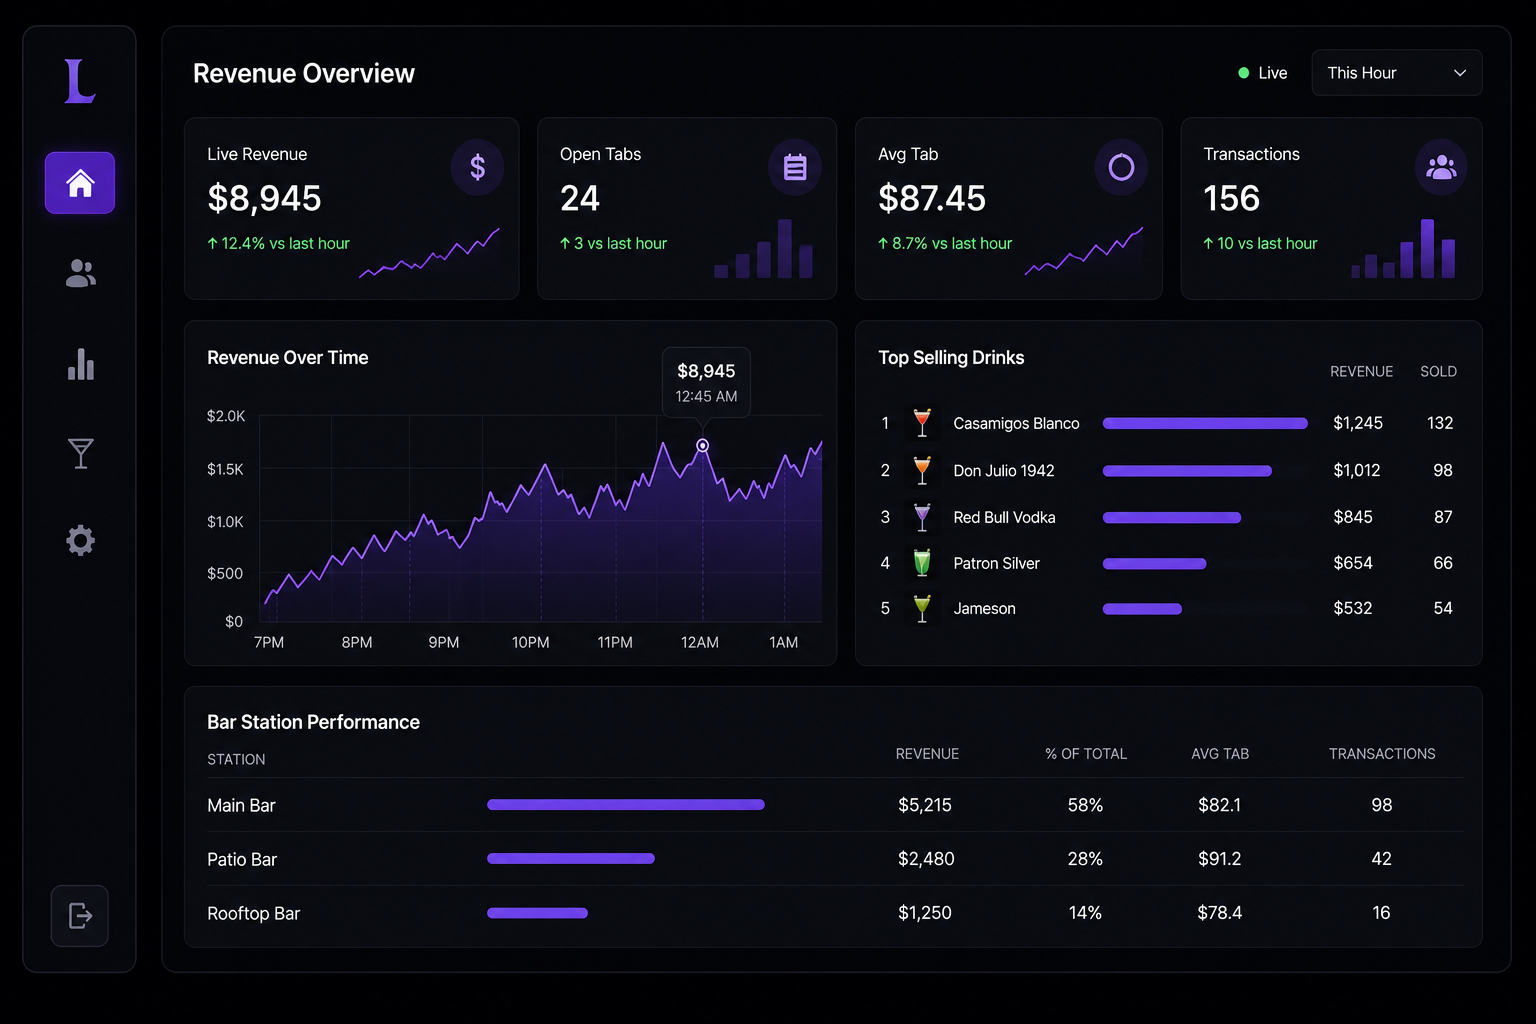This screenshot has height=1024, width=1536.
Task: Click the logout icon button
Action: click(80, 915)
